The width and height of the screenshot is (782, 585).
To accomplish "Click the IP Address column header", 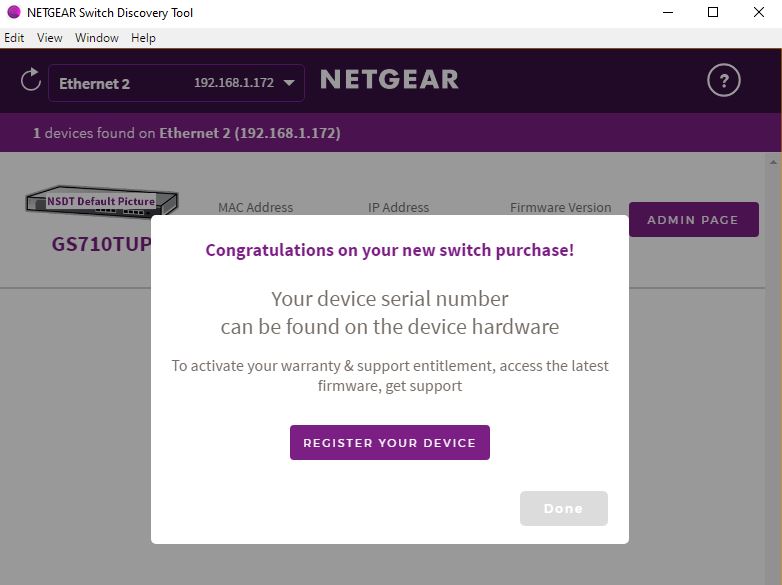I will pos(398,207).
